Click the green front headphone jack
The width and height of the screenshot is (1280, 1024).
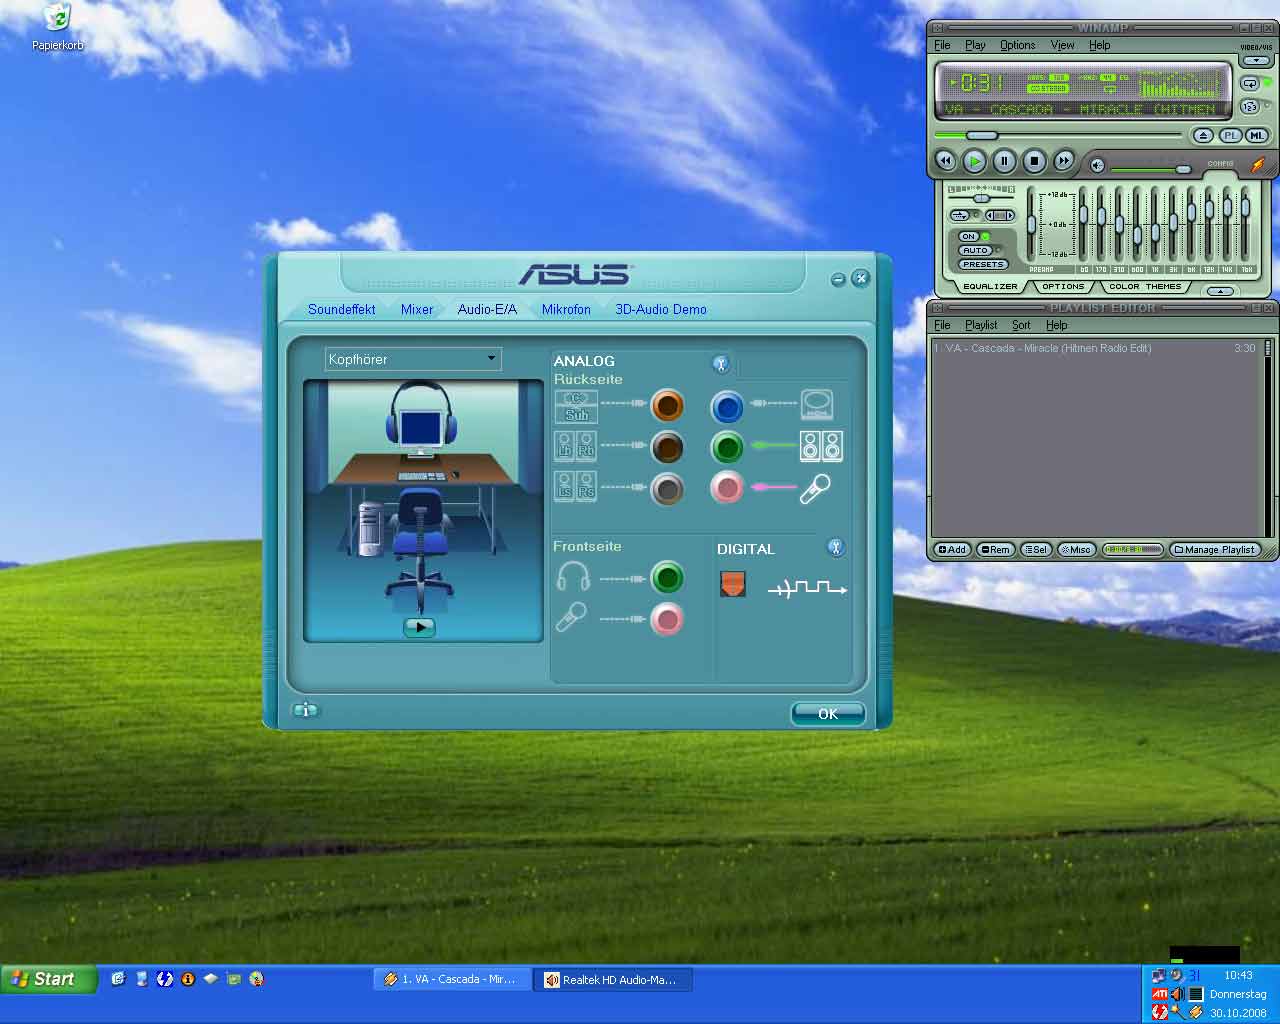667,577
